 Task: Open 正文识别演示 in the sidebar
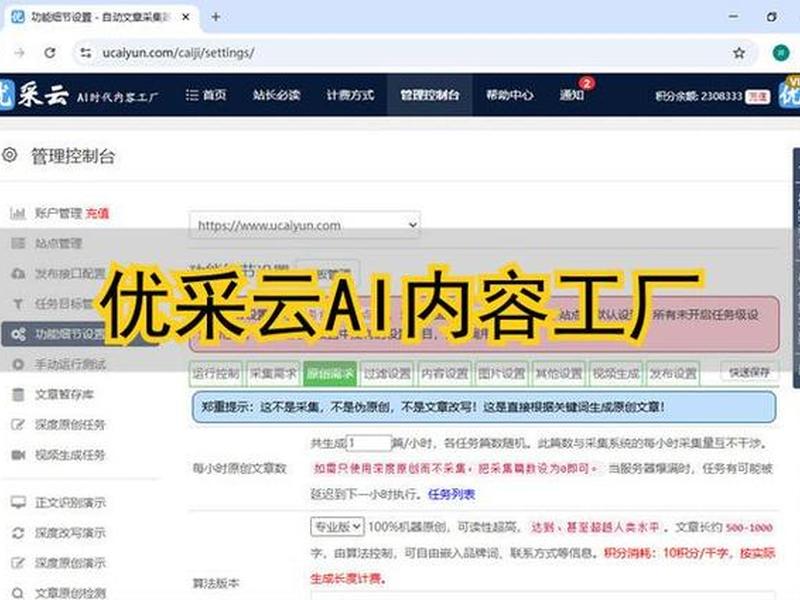pos(70,503)
